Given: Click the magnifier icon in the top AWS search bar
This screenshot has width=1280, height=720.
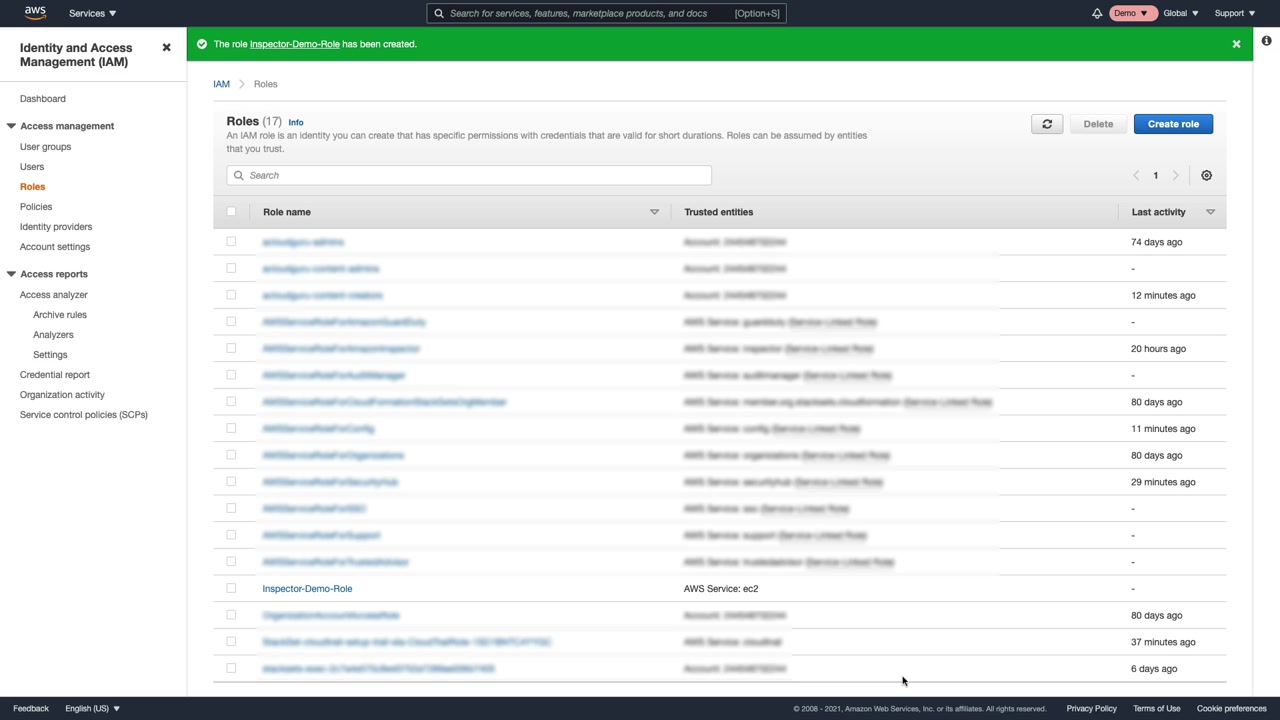Looking at the screenshot, I should pos(439,13).
